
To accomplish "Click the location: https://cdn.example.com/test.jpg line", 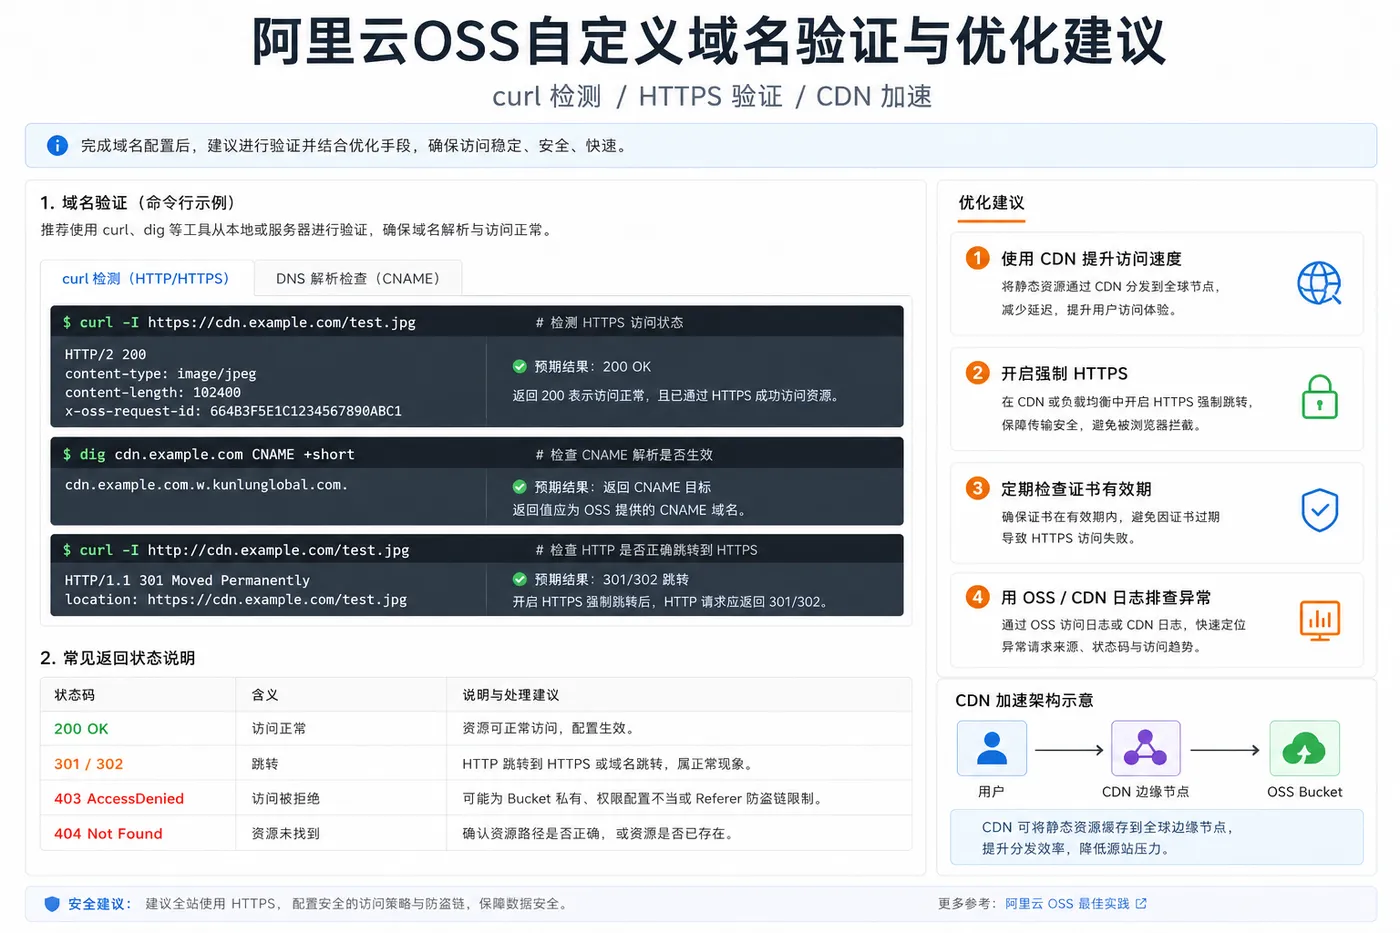I will coord(235,600).
